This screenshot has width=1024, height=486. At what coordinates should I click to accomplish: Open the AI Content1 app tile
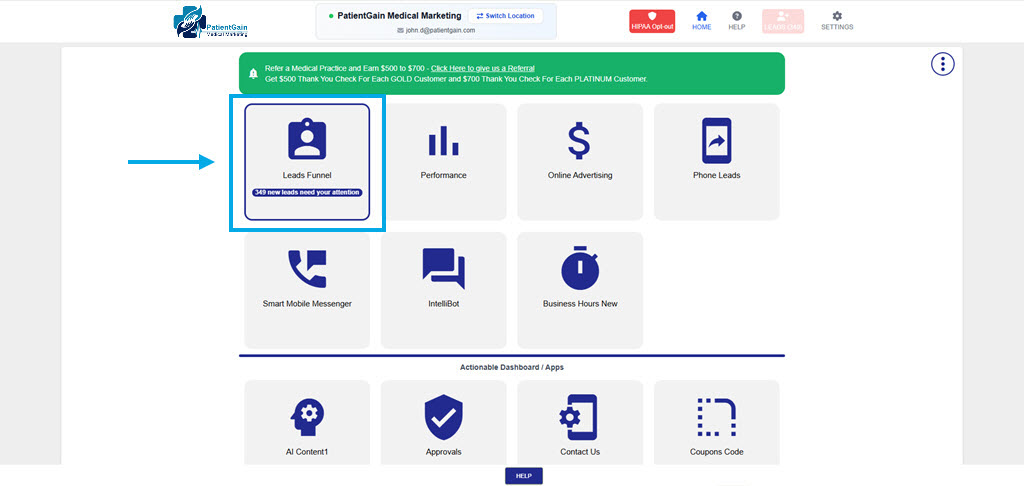(x=307, y=423)
